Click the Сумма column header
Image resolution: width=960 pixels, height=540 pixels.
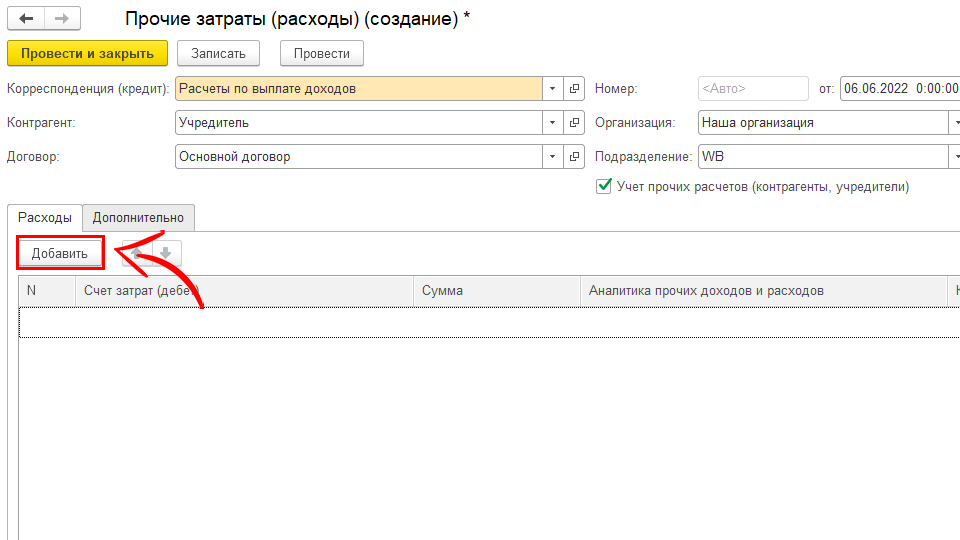[496, 291]
